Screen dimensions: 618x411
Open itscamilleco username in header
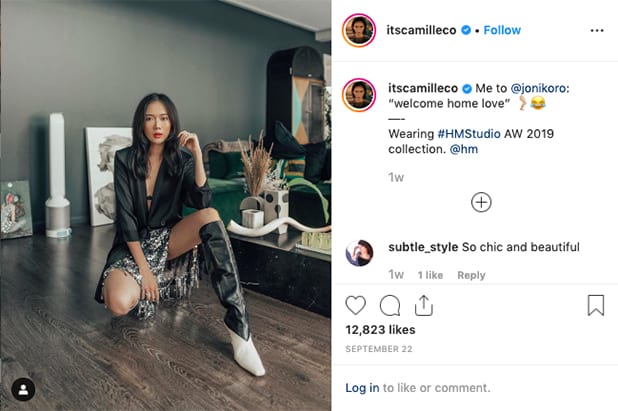coord(424,30)
